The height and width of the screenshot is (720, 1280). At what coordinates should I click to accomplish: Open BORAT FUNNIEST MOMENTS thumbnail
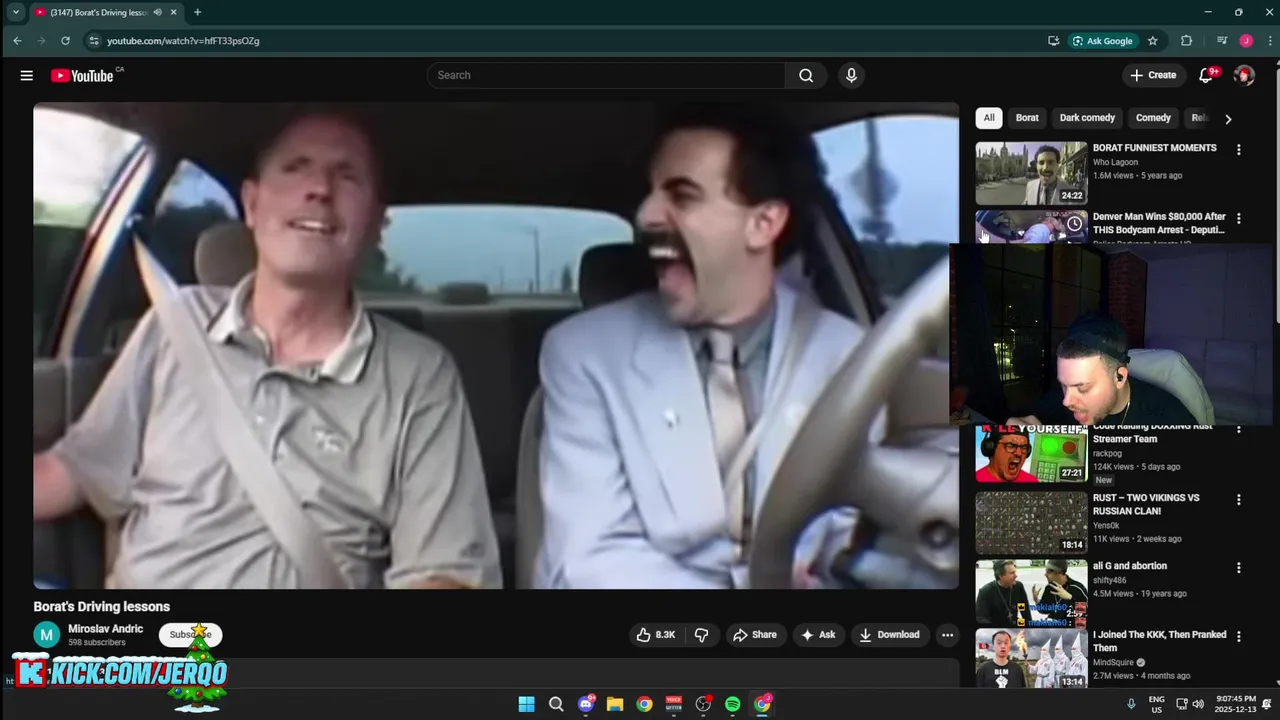[1031, 172]
